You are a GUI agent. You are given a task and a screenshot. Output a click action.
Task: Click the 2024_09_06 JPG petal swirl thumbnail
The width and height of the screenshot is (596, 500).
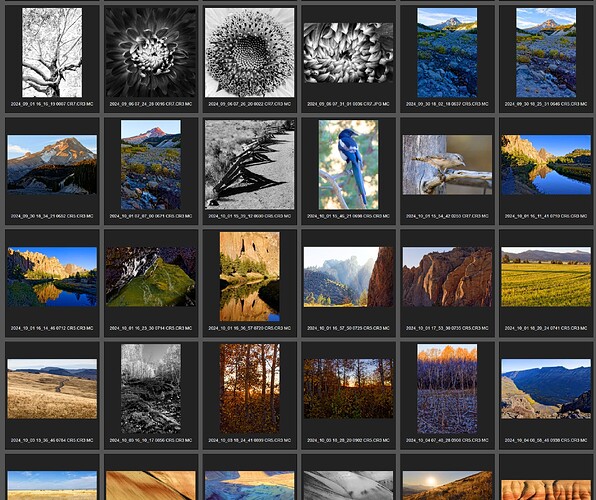click(349, 52)
